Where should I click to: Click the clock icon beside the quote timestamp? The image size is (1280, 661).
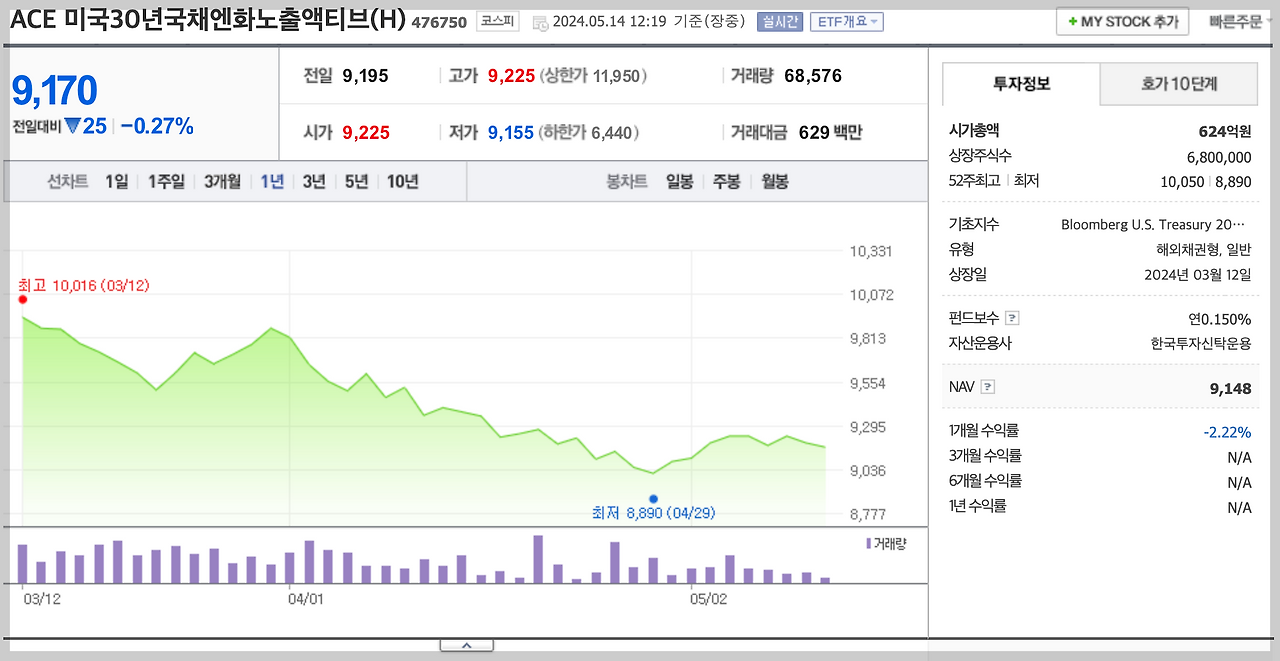(541, 21)
